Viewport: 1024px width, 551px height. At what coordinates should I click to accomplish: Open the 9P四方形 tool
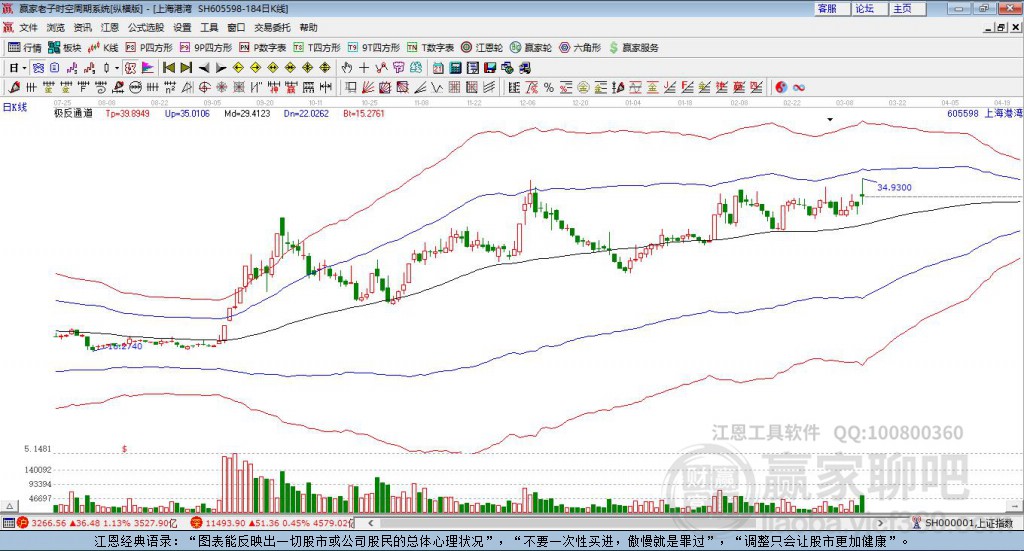[x=206, y=48]
